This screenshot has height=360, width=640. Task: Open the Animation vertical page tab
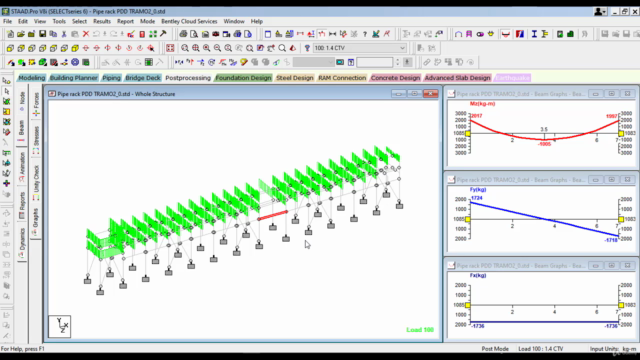coord(22,167)
